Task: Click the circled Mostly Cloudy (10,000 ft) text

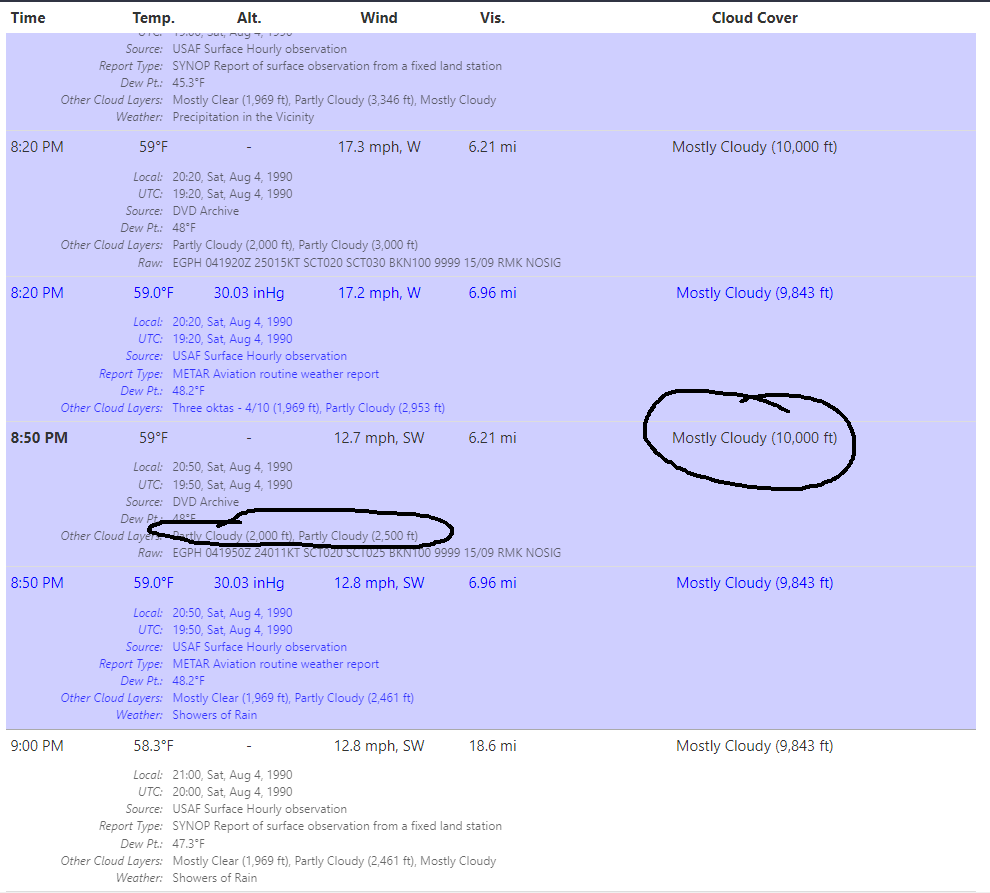Action: click(x=754, y=438)
